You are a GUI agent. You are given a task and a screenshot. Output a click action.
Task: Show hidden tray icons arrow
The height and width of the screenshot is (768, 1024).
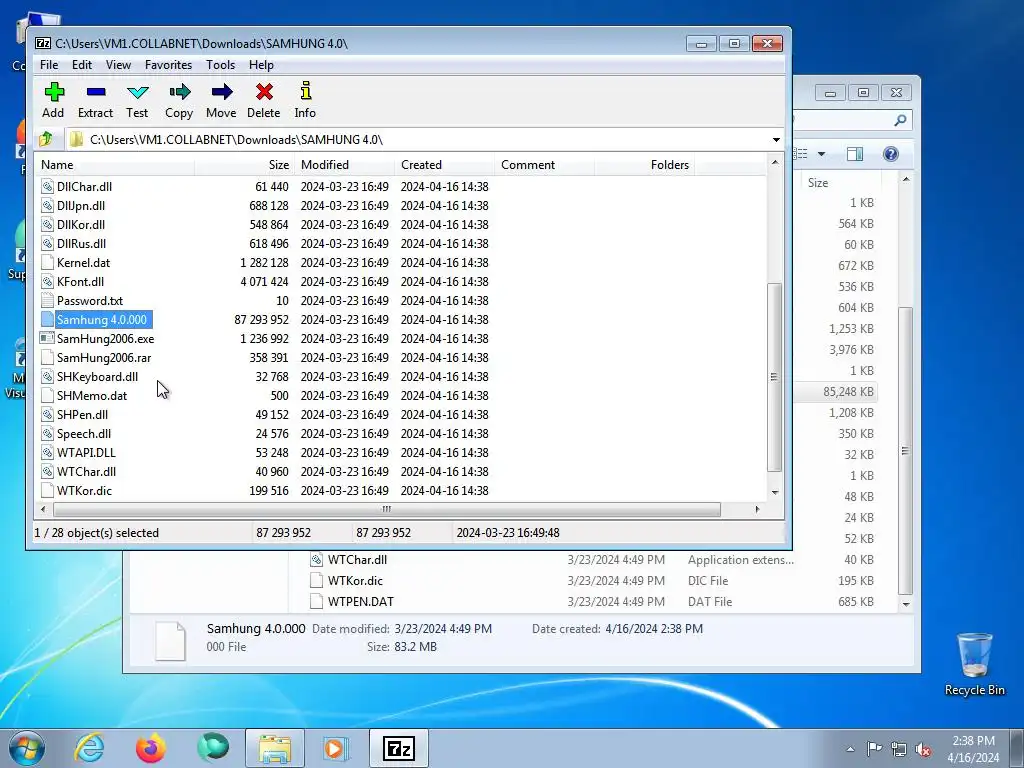coord(850,749)
